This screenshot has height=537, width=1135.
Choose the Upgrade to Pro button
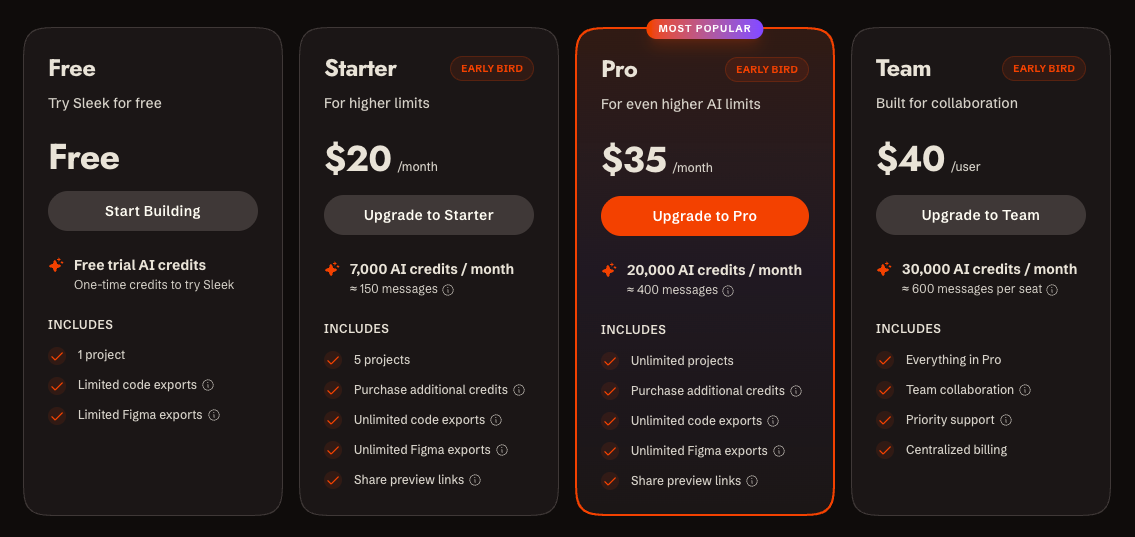point(705,216)
